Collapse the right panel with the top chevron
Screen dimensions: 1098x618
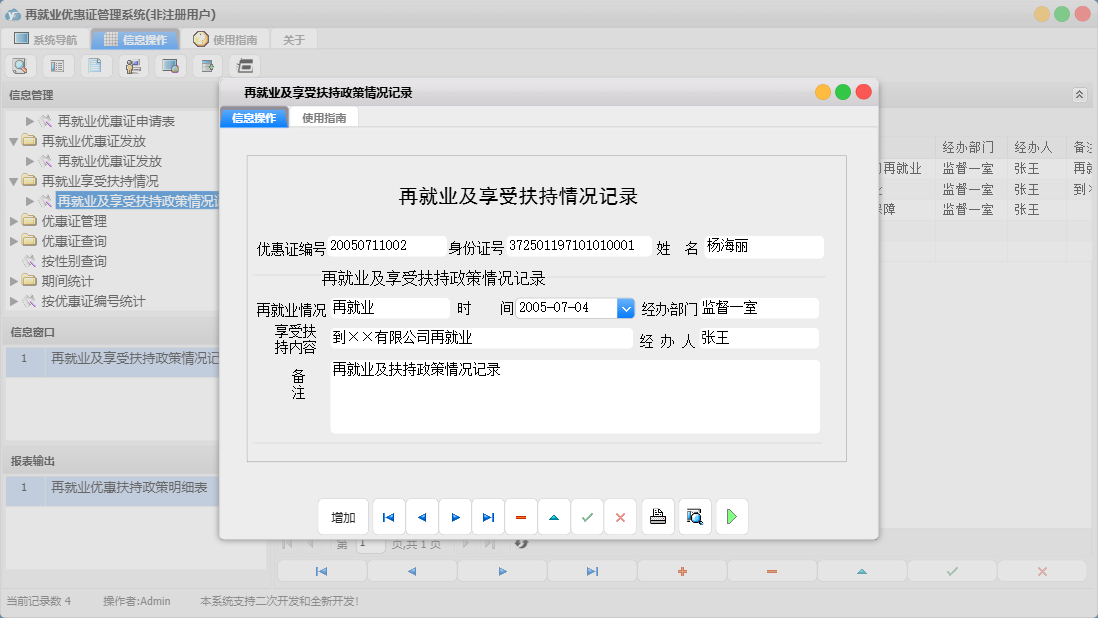point(1079,94)
